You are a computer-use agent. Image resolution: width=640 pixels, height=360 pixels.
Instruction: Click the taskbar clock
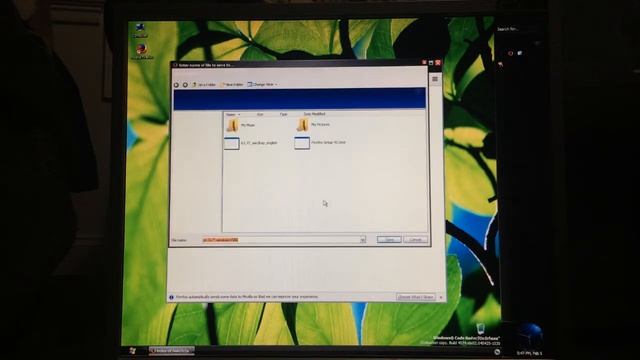point(529,353)
